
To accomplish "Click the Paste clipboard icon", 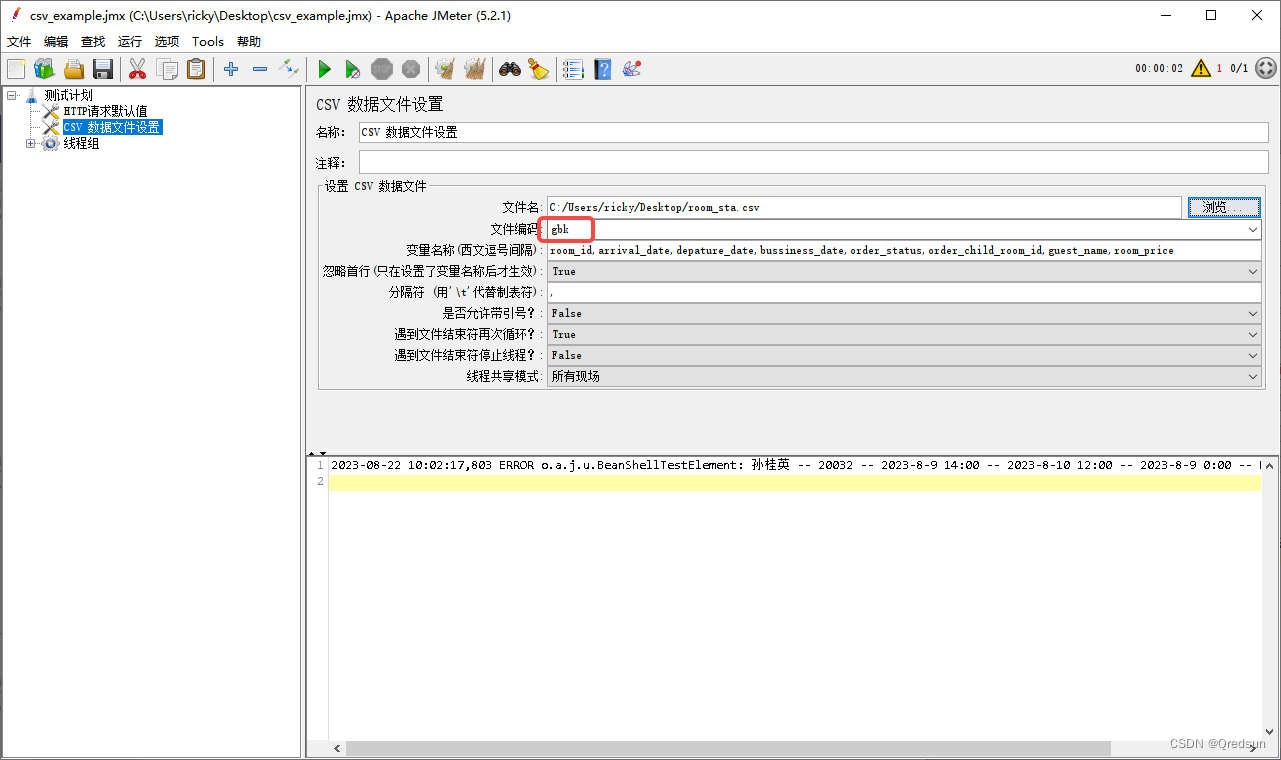I will click(x=196, y=69).
